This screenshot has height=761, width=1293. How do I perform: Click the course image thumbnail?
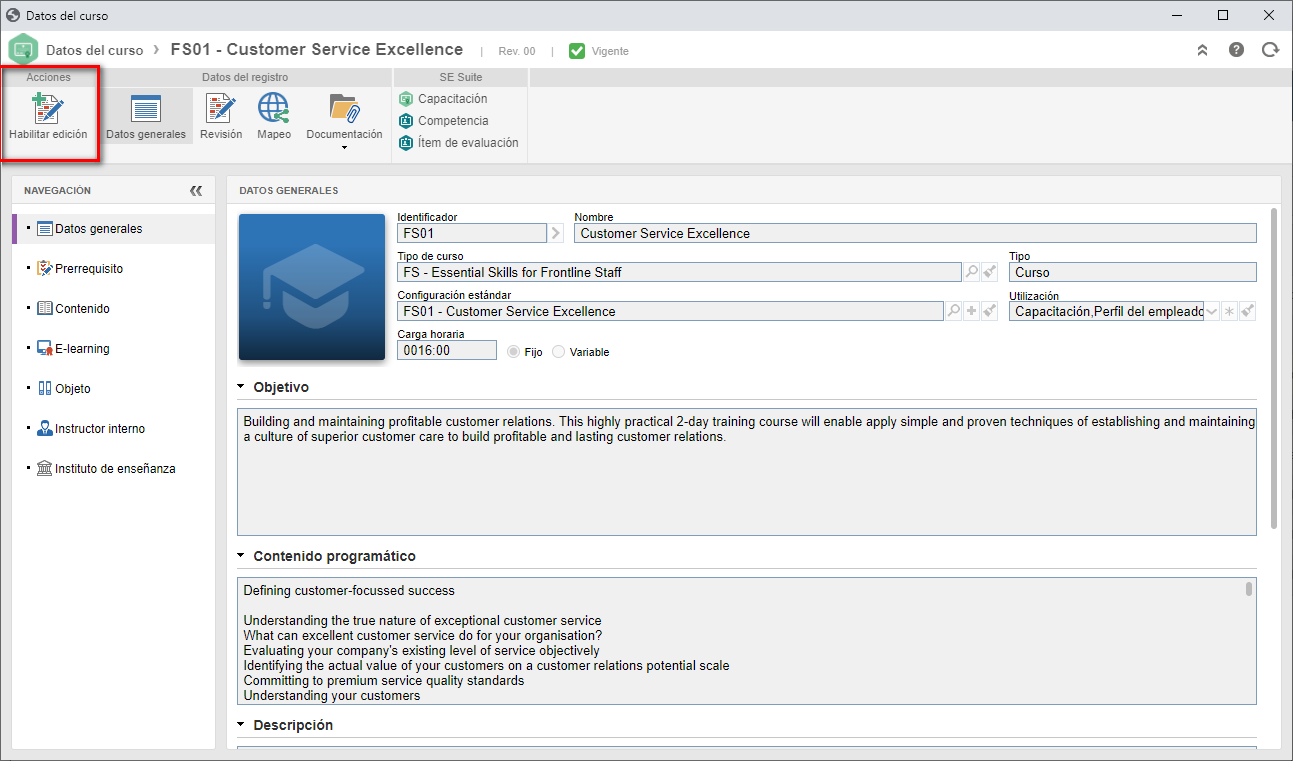click(312, 287)
